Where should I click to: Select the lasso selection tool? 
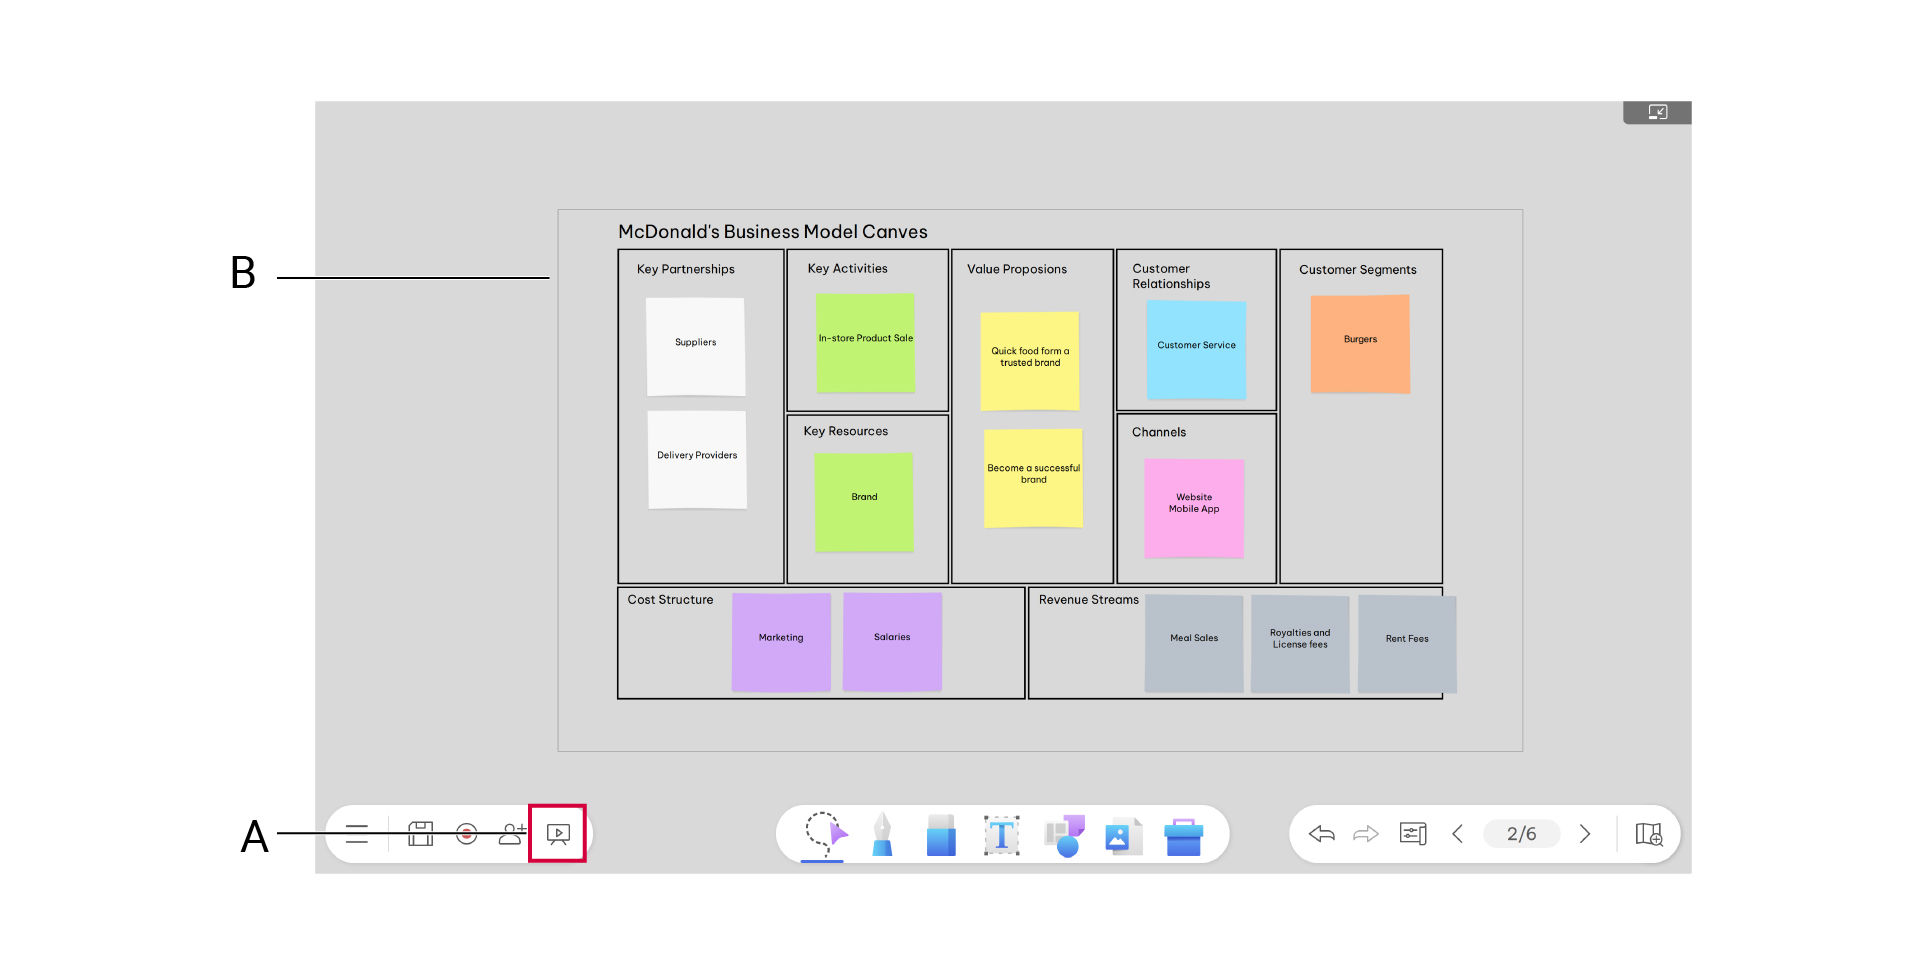point(824,834)
